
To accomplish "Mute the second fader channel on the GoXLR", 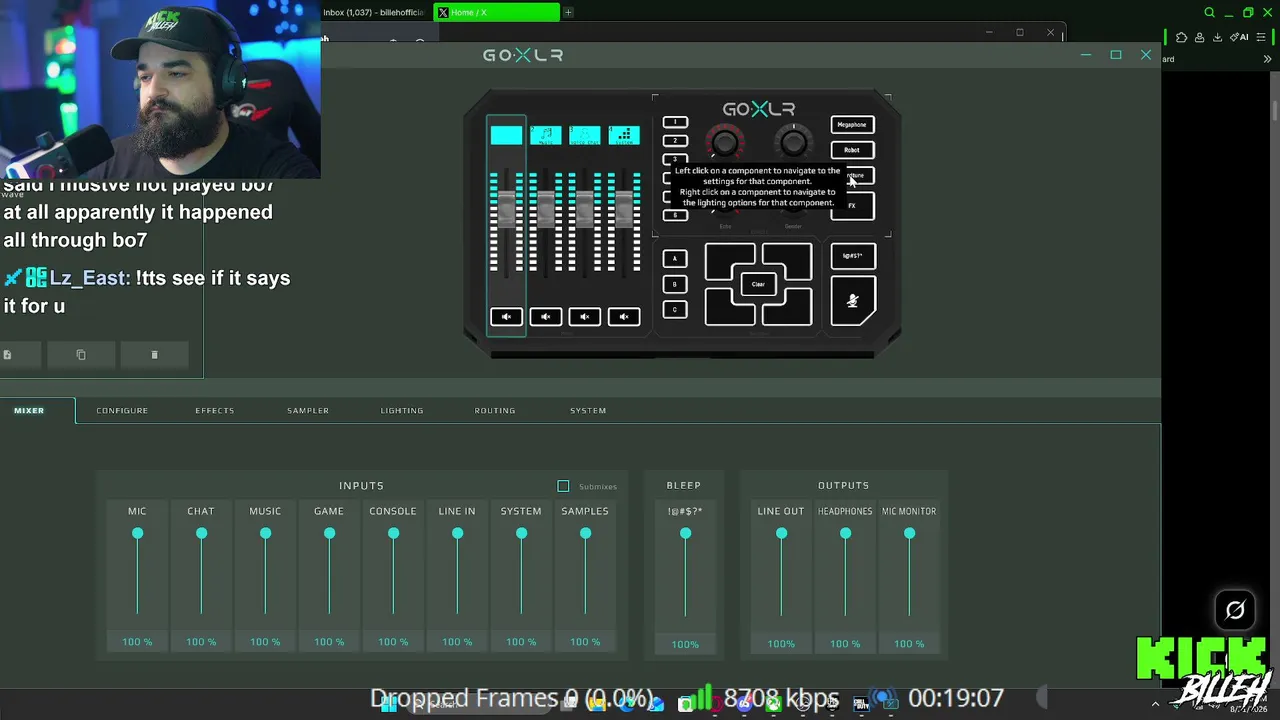I will point(545,317).
